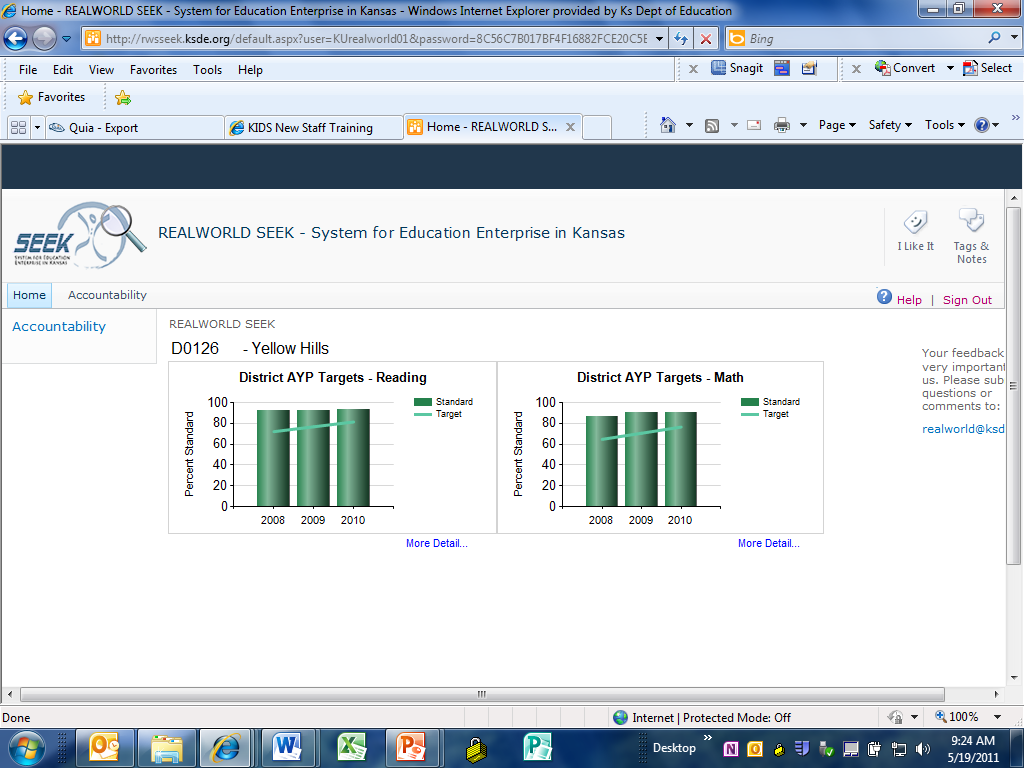Screen dimensions: 1024x768
Task: Click the Help question mark icon
Action: (884, 297)
